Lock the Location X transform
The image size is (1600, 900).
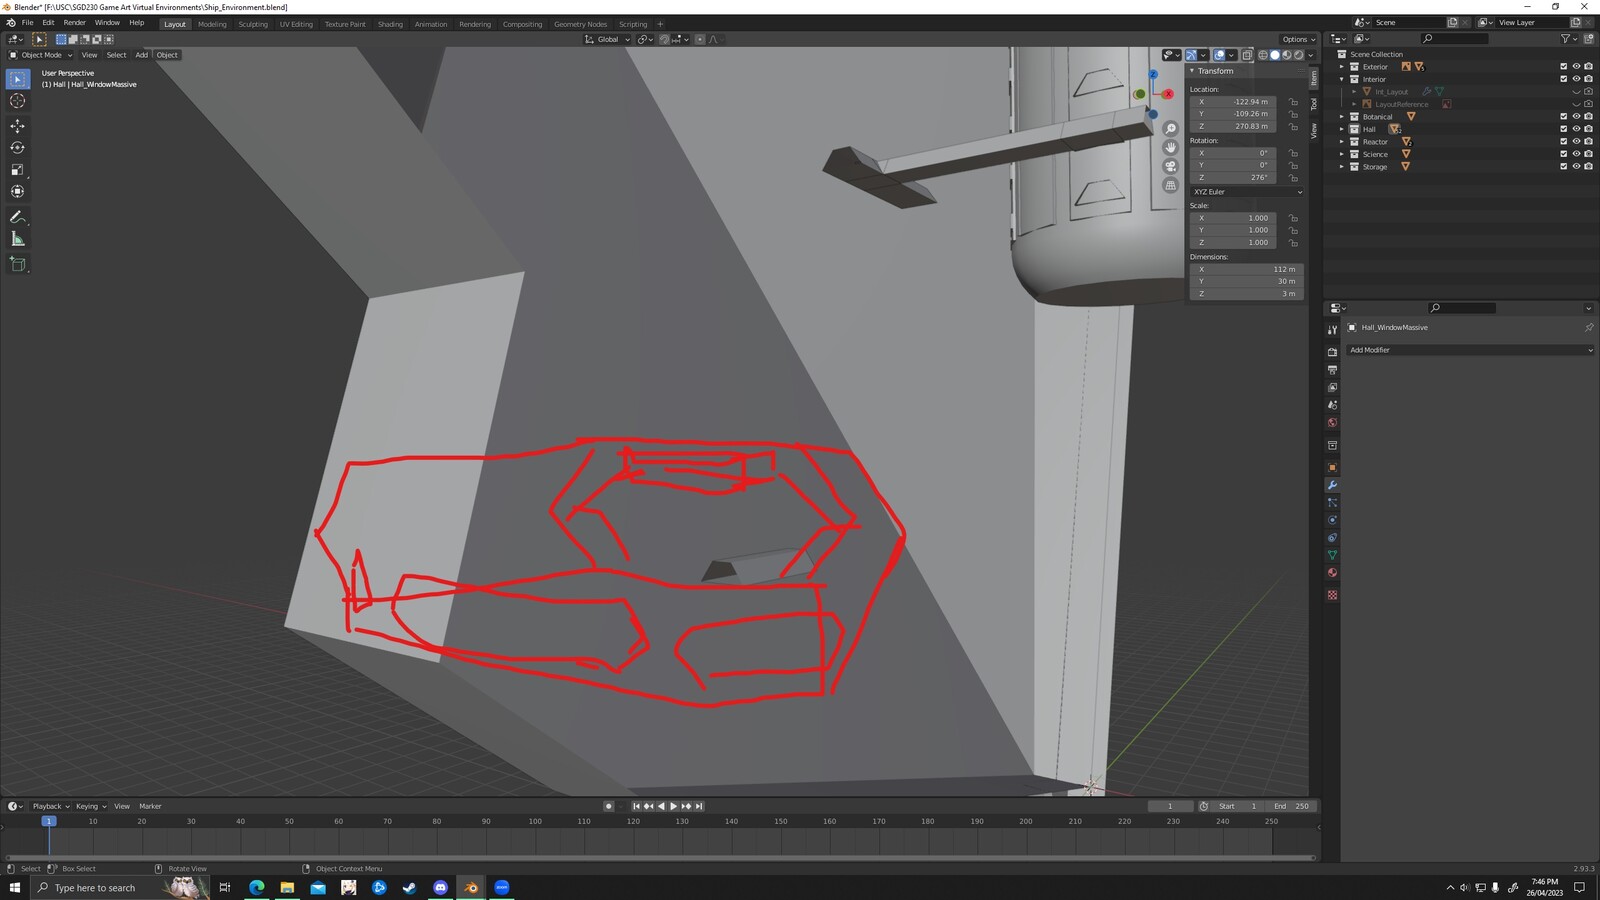tap(1293, 102)
